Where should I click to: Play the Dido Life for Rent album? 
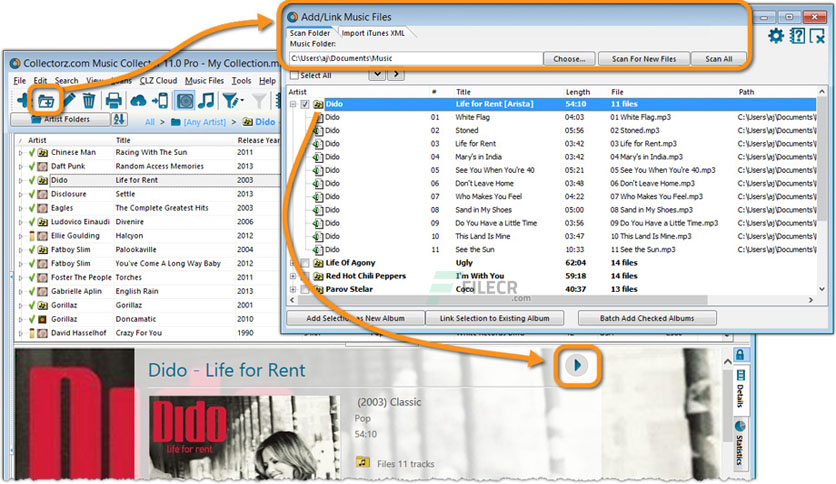pos(577,365)
